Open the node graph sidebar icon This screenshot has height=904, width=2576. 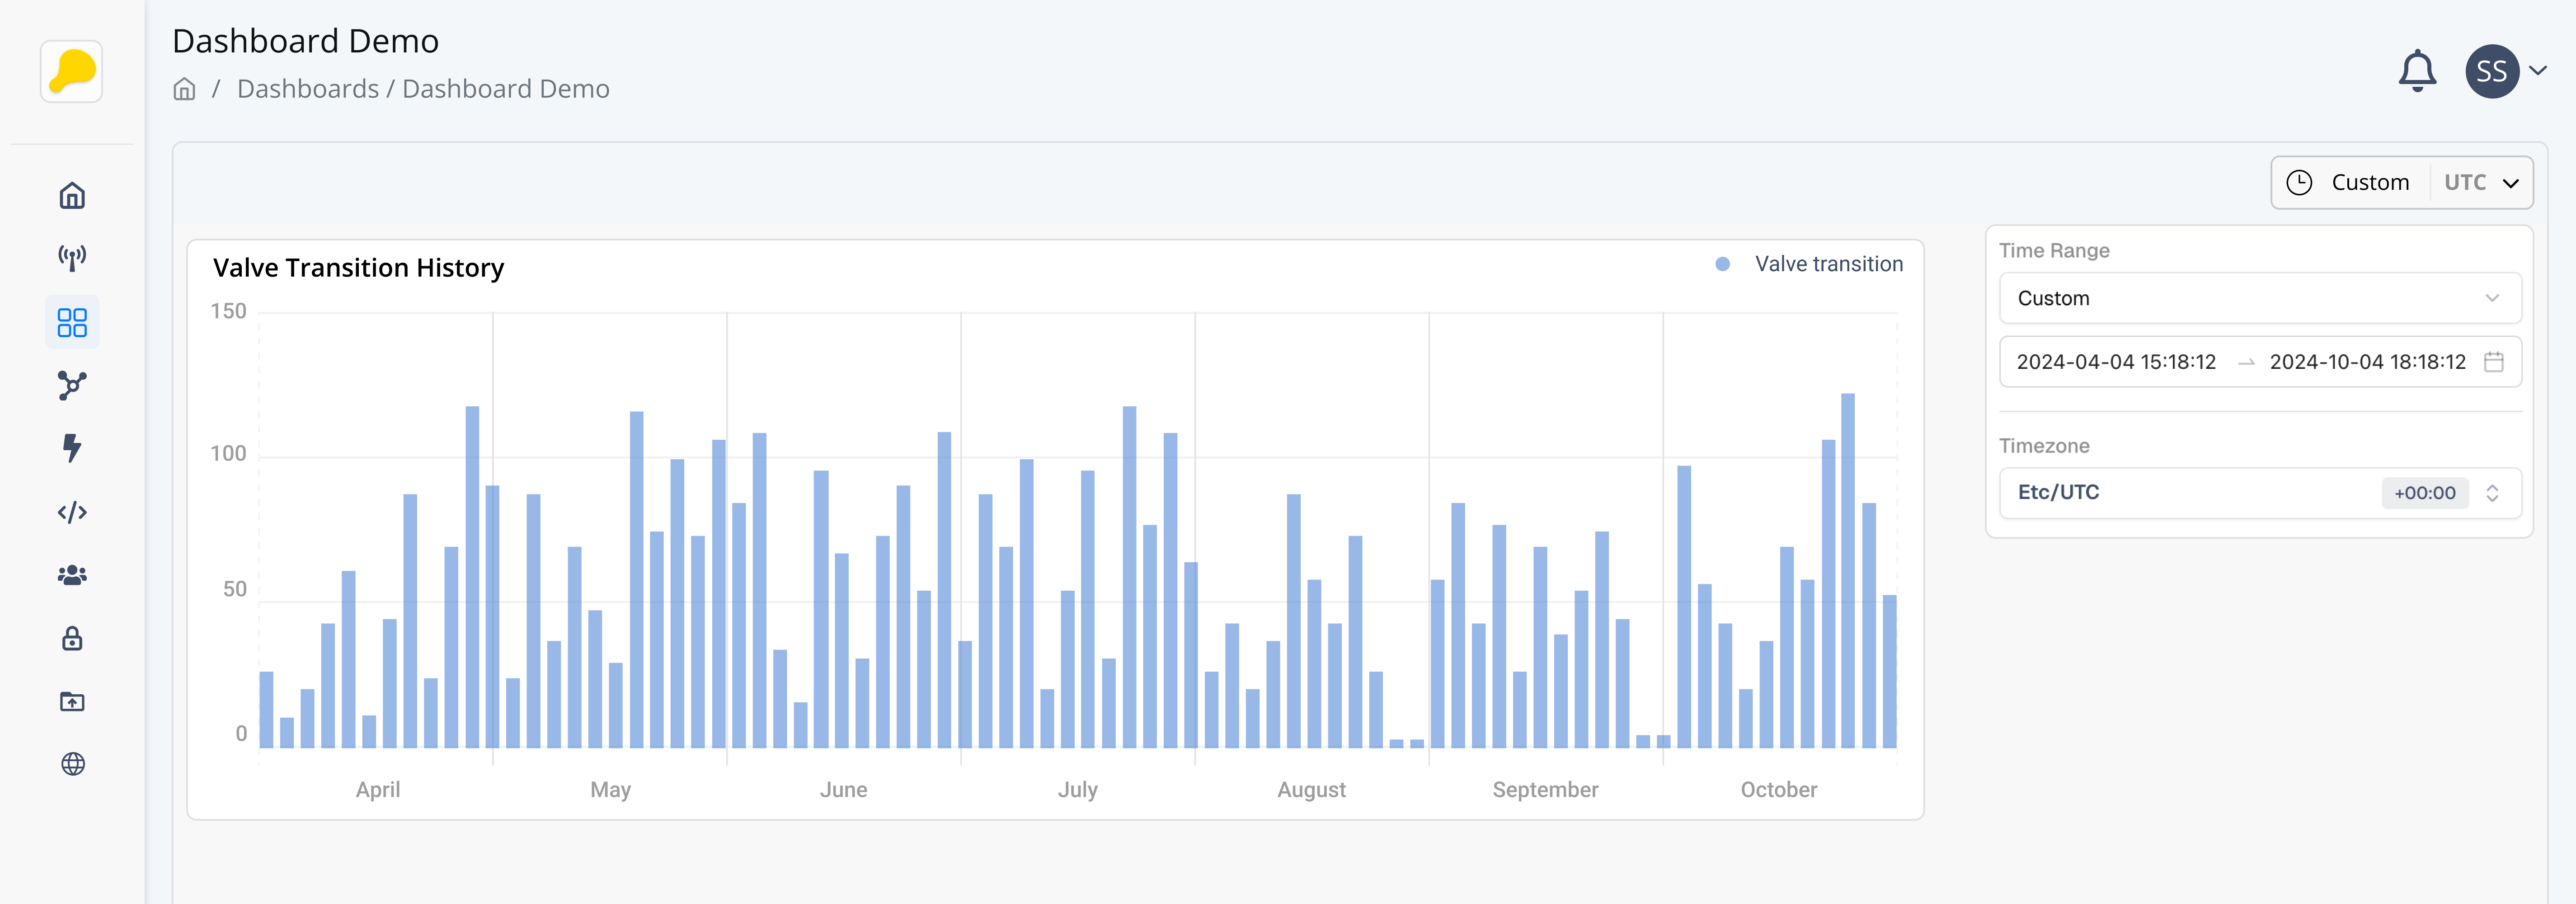pyautogui.click(x=72, y=386)
